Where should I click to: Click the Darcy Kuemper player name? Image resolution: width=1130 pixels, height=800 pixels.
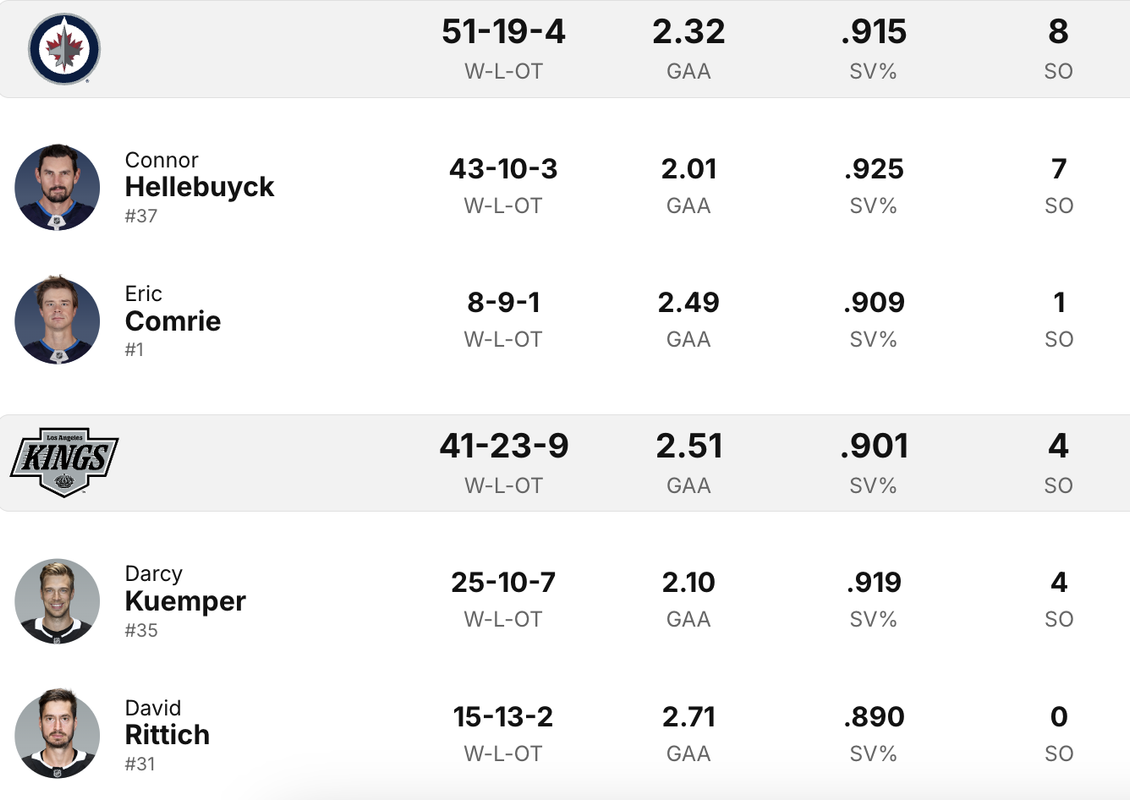click(x=185, y=588)
